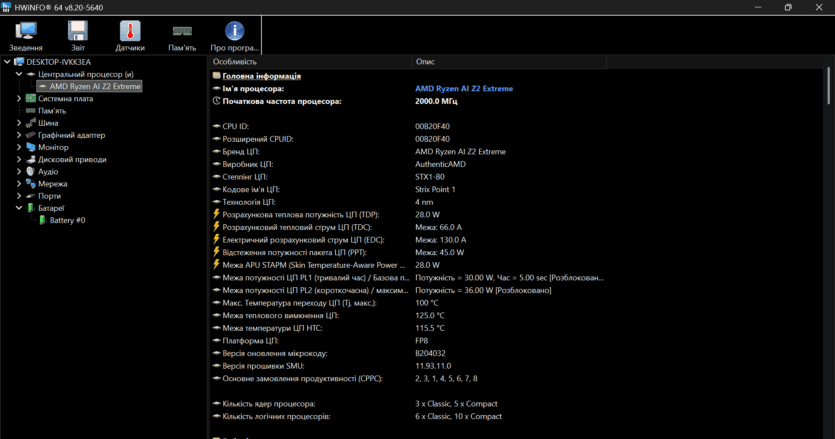
Task: Select AMD Ryzen AI Z2 Extreme tree item
Action: [95, 86]
